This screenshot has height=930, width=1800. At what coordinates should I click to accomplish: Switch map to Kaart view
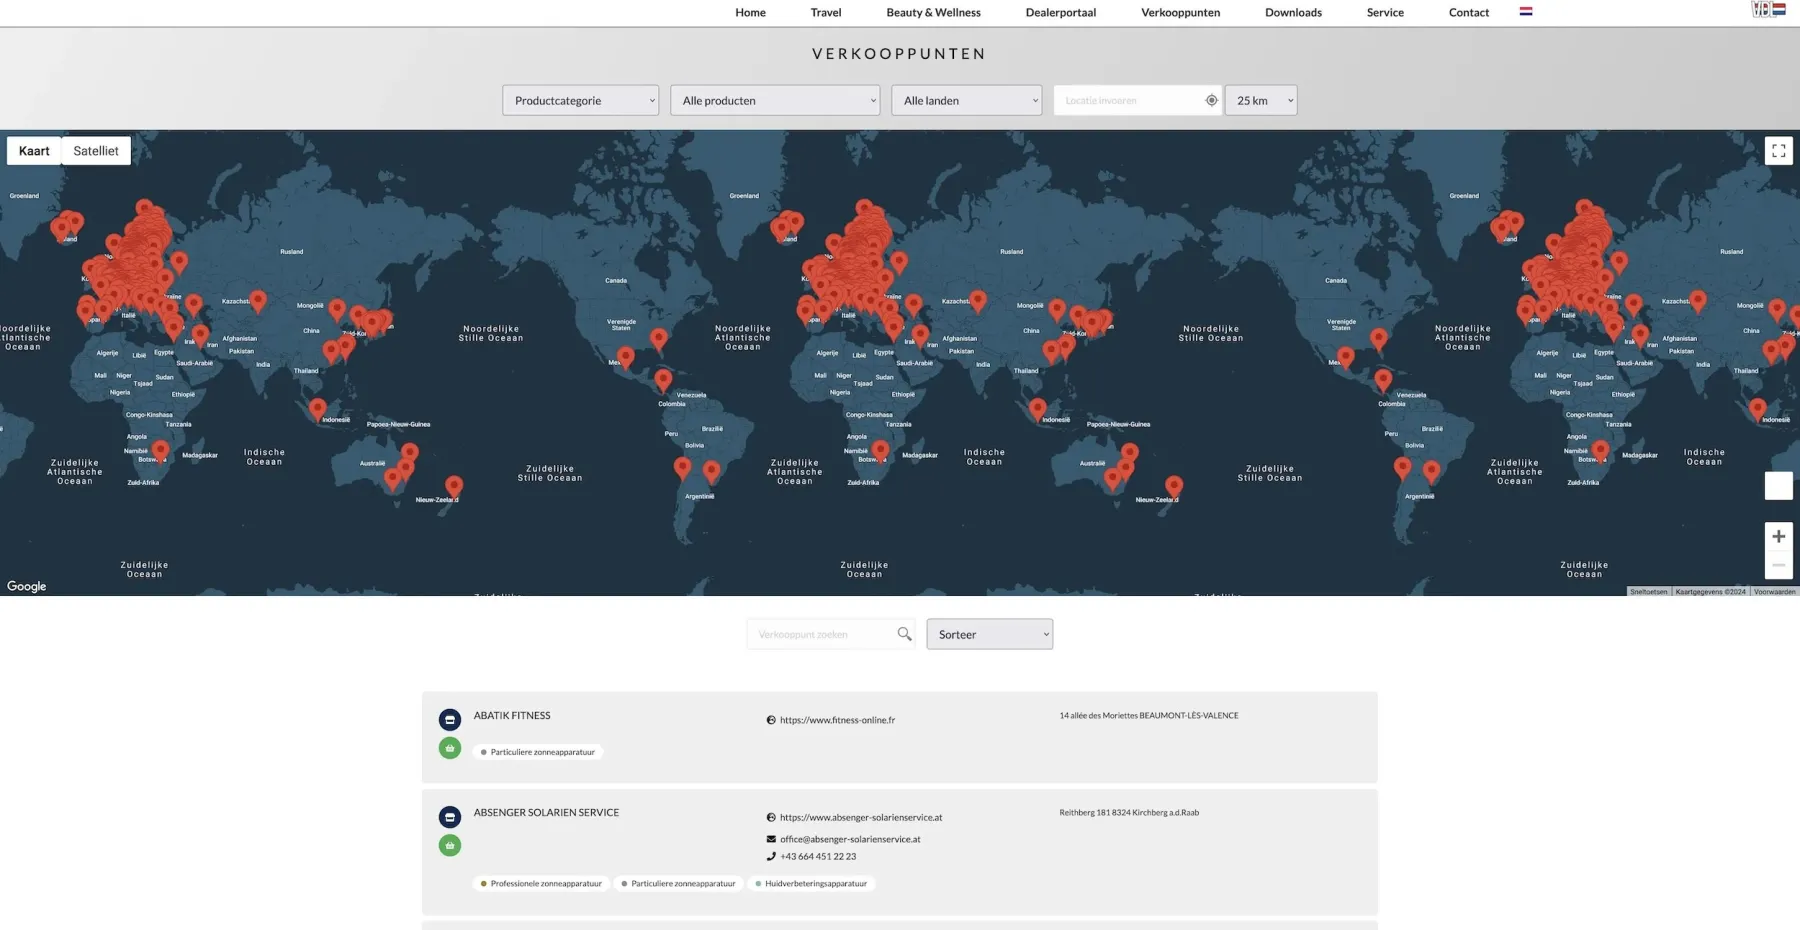[x=34, y=151]
